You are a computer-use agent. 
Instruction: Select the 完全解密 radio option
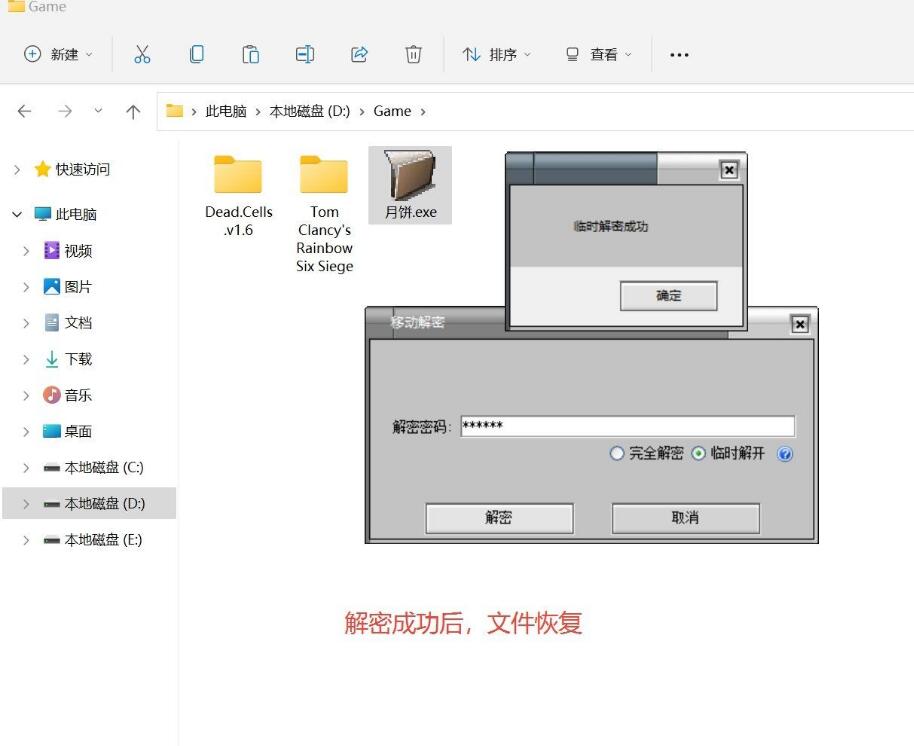[617, 454]
